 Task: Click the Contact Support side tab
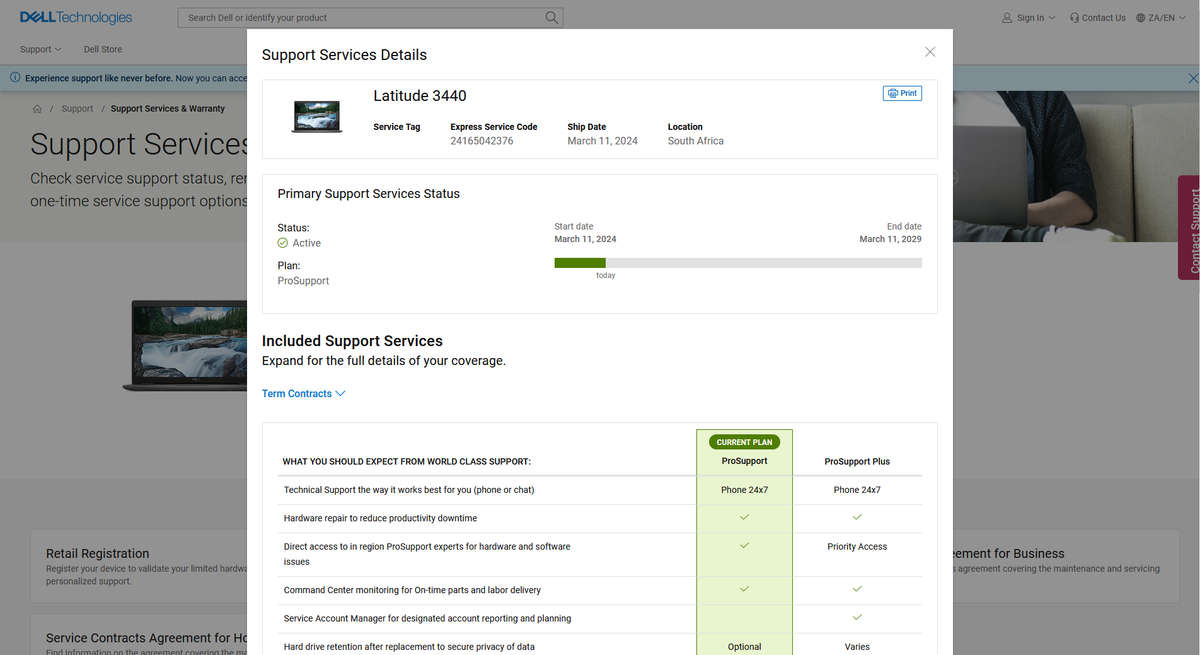coord(1189,228)
